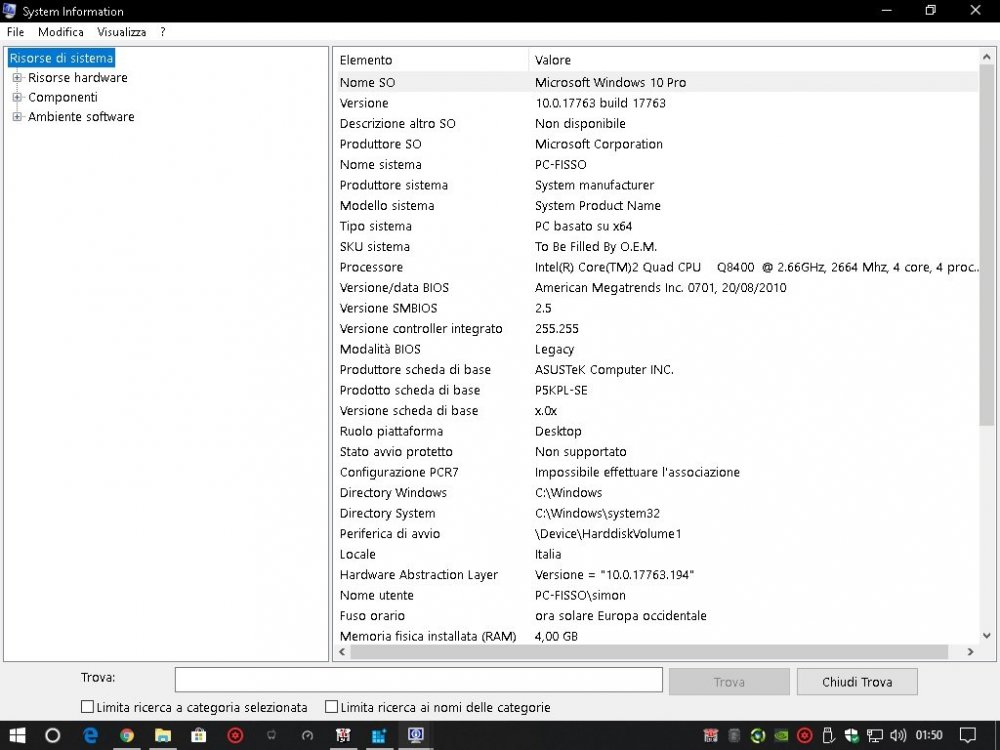Open the Windows Start menu

pos(17,735)
